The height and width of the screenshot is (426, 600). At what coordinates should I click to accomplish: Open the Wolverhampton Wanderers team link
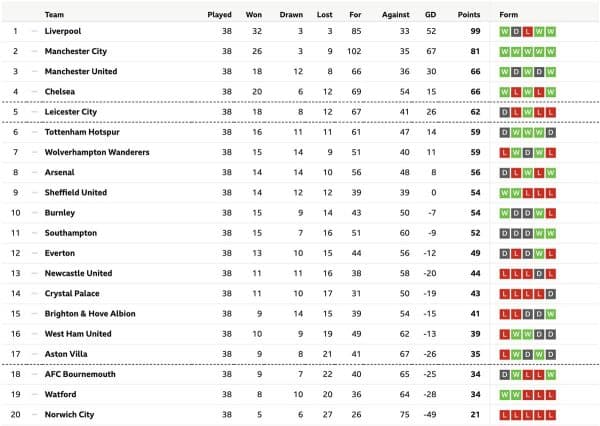tap(97, 152)
